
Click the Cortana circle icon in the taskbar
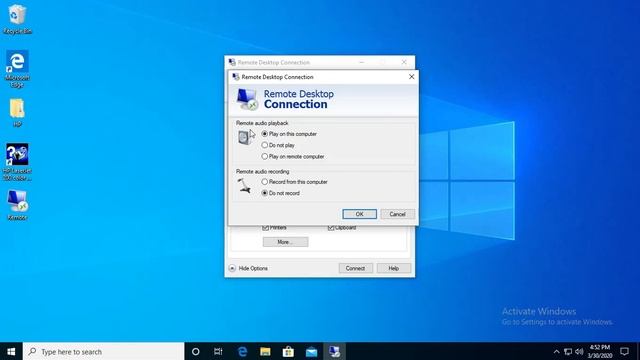click(196, 351)
